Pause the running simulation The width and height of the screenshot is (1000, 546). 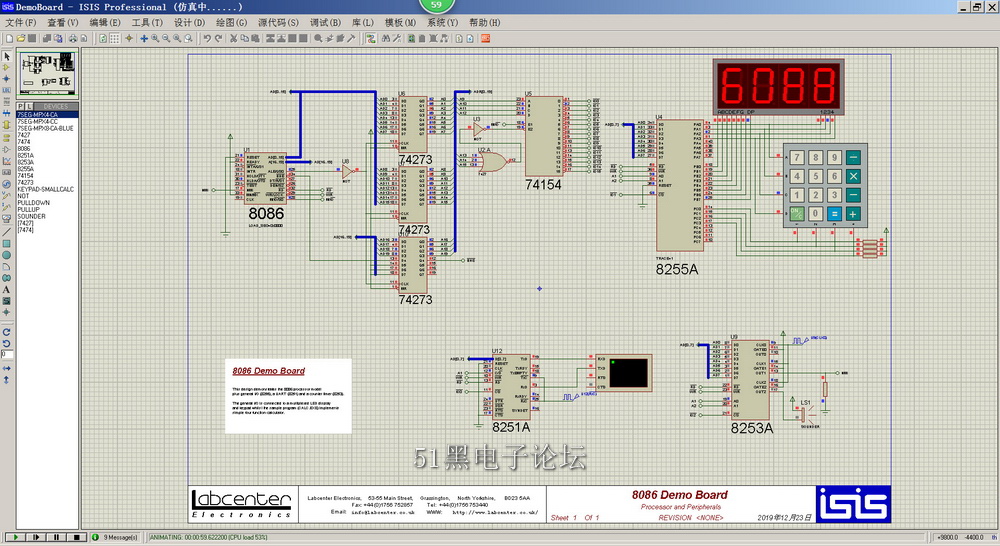point(57,537)
